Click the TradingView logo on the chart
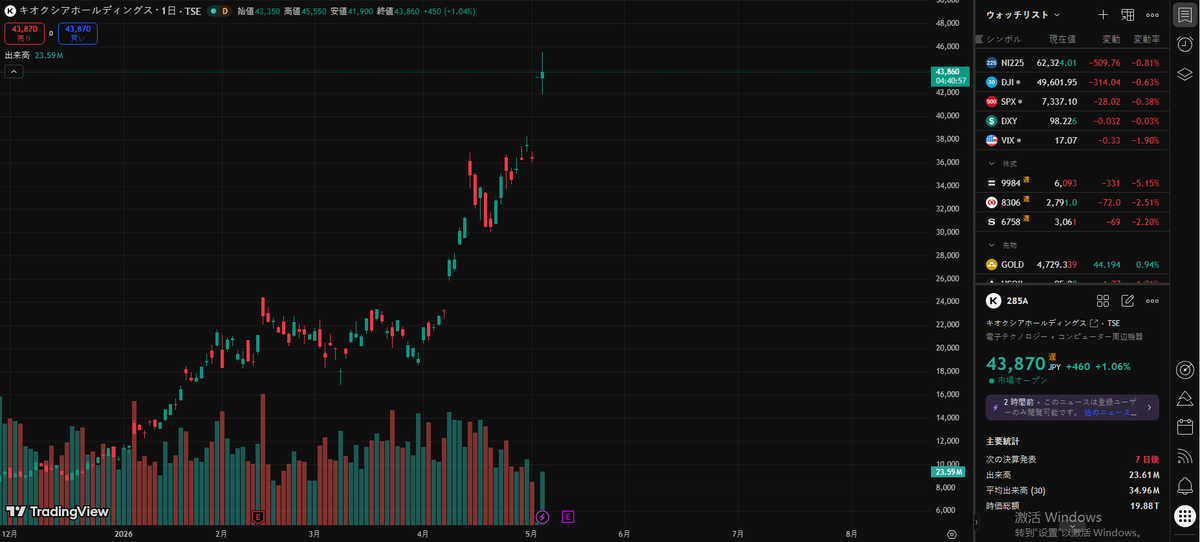Screen dimensions: 1200x542 [x=57, y=511]
